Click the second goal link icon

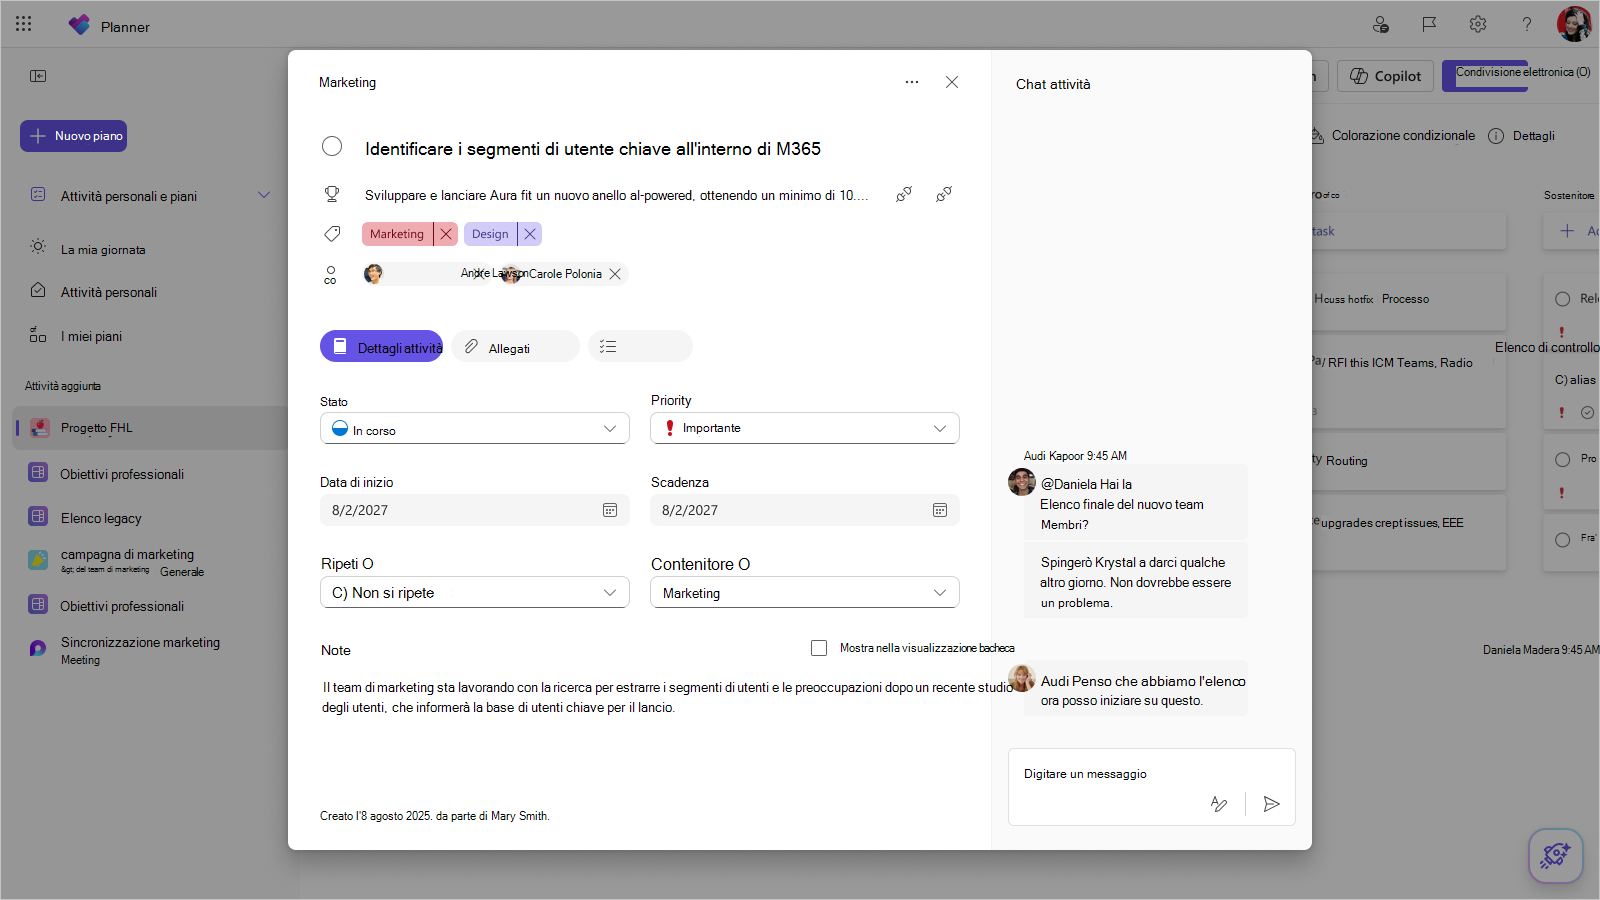pyautogui.click(x=943, y=194)
